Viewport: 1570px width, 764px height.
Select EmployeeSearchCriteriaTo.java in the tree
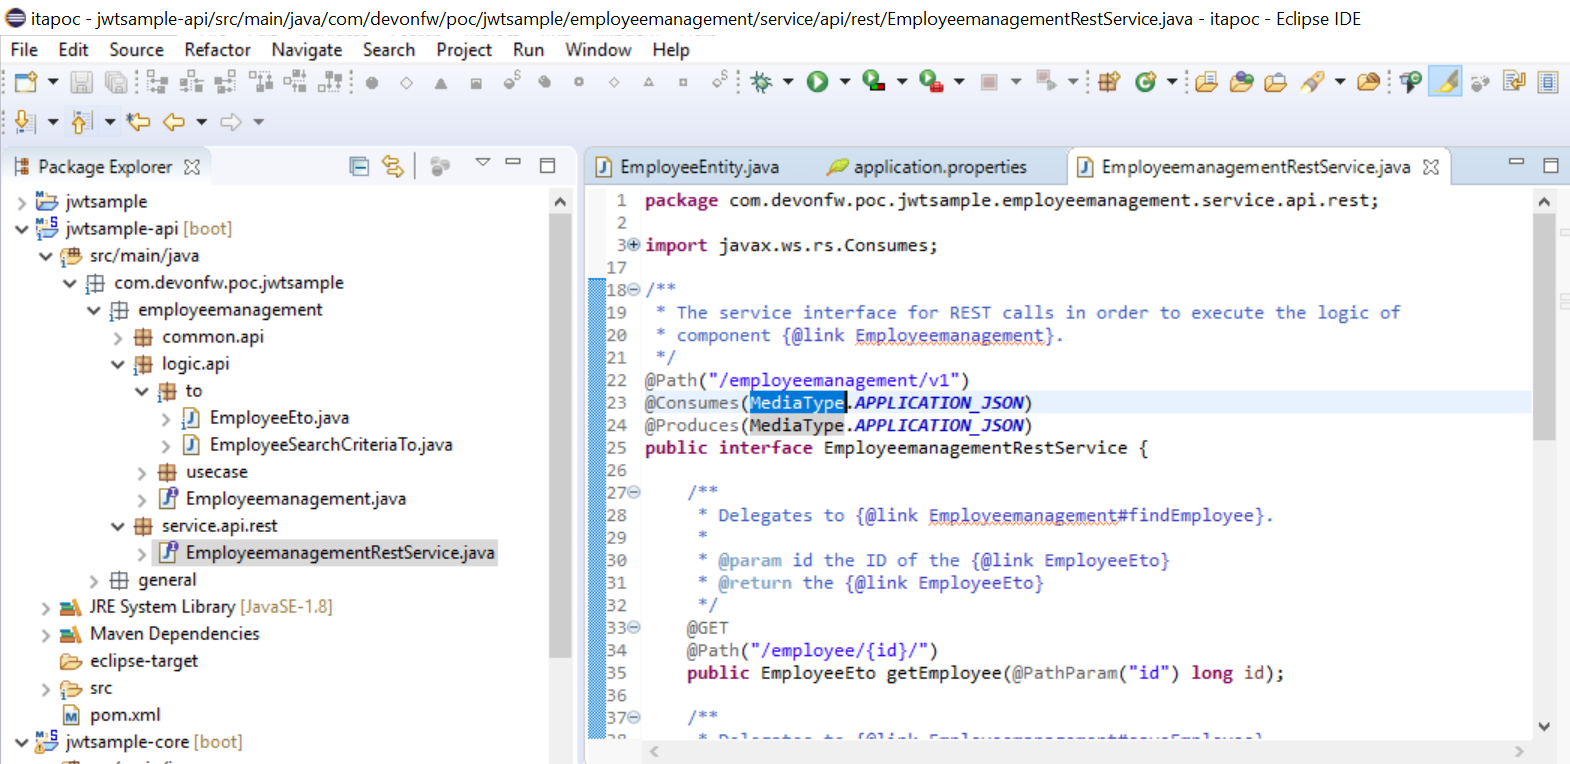tap(330, 445)
